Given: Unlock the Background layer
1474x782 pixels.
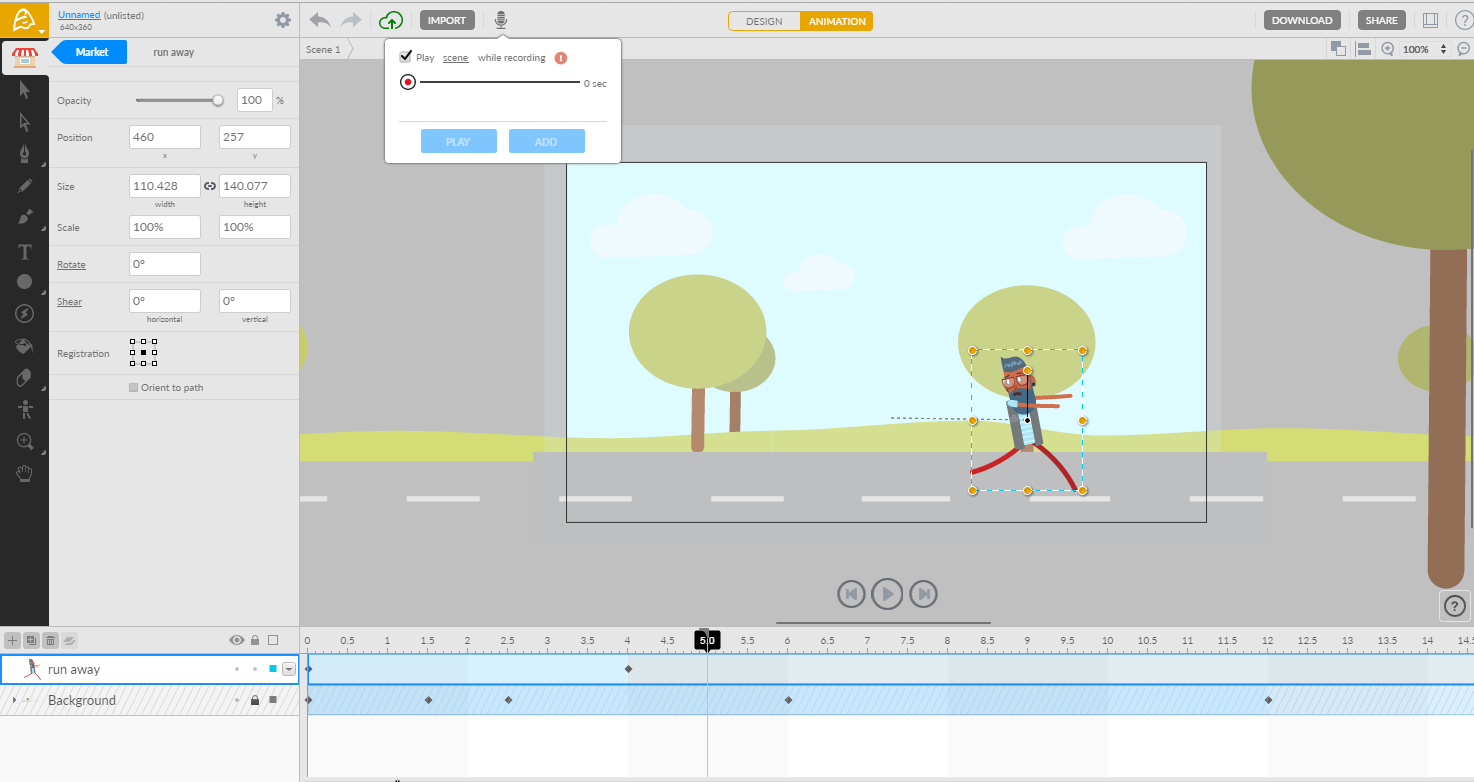Looking at the screenshot, I should coord(255,700).
